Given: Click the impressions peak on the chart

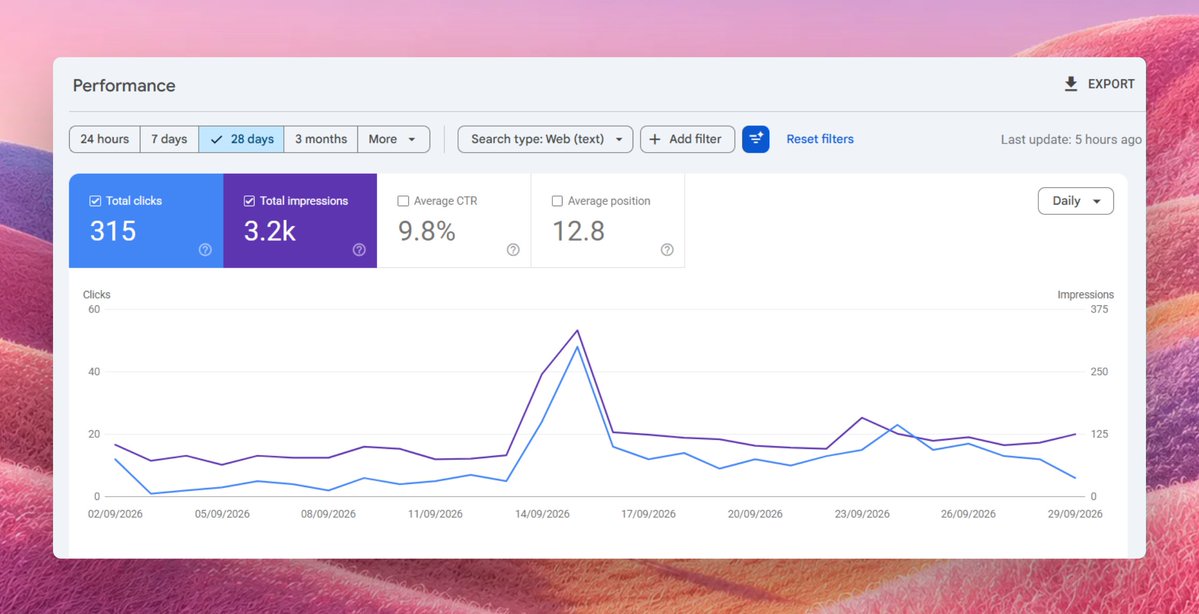Looking at the screenshot, I should (x=577, y=330).
